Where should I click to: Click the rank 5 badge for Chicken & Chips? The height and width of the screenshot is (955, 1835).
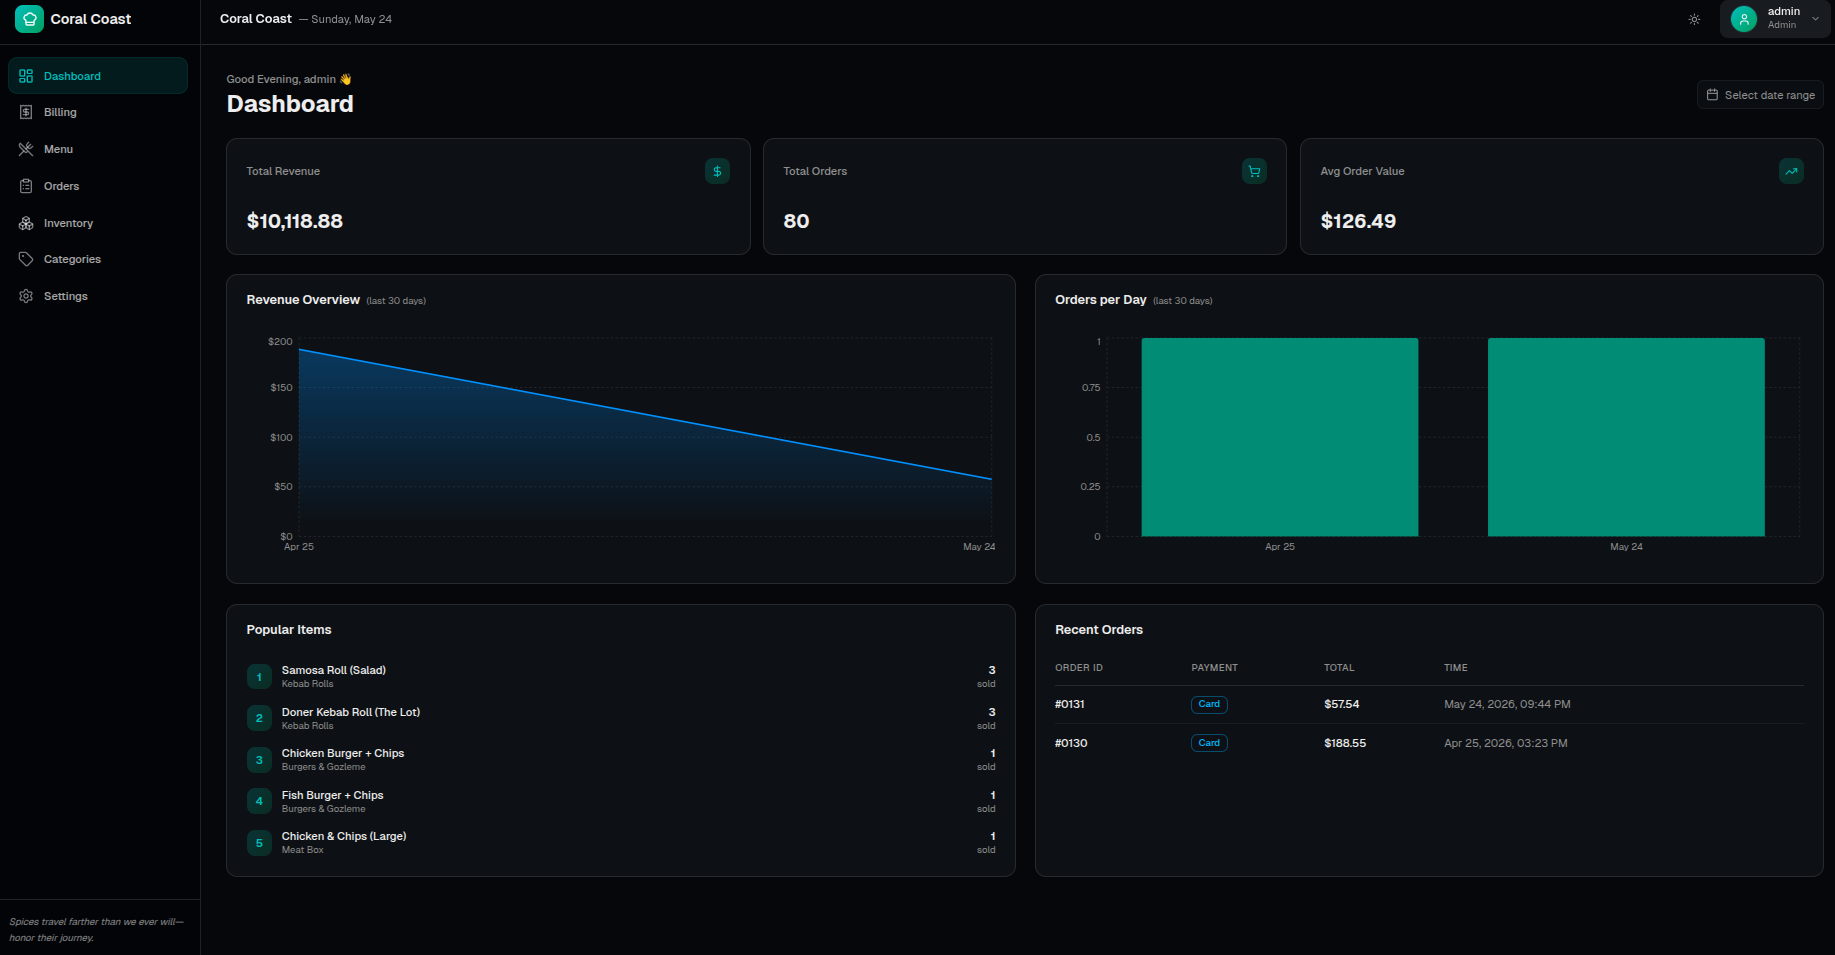pos(259,843)
